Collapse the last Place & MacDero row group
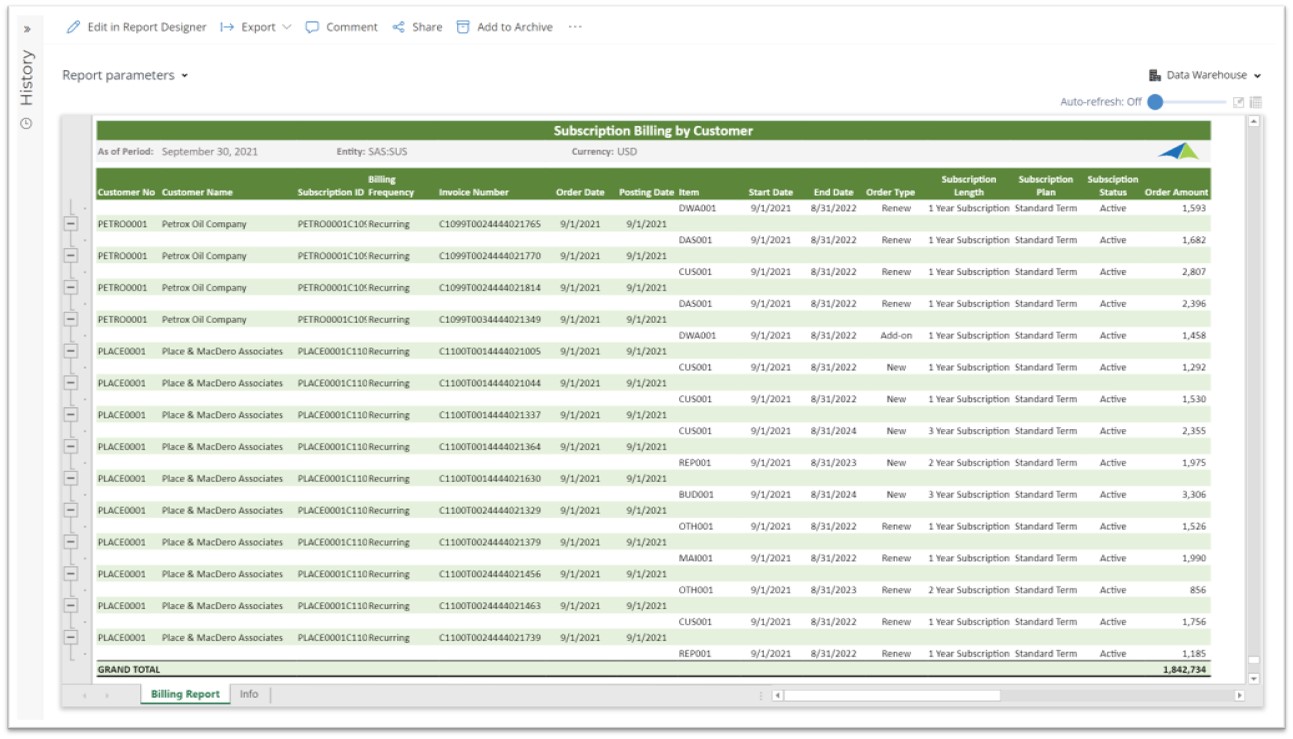Screen dimensions: 1293x739 click(70, 637)
